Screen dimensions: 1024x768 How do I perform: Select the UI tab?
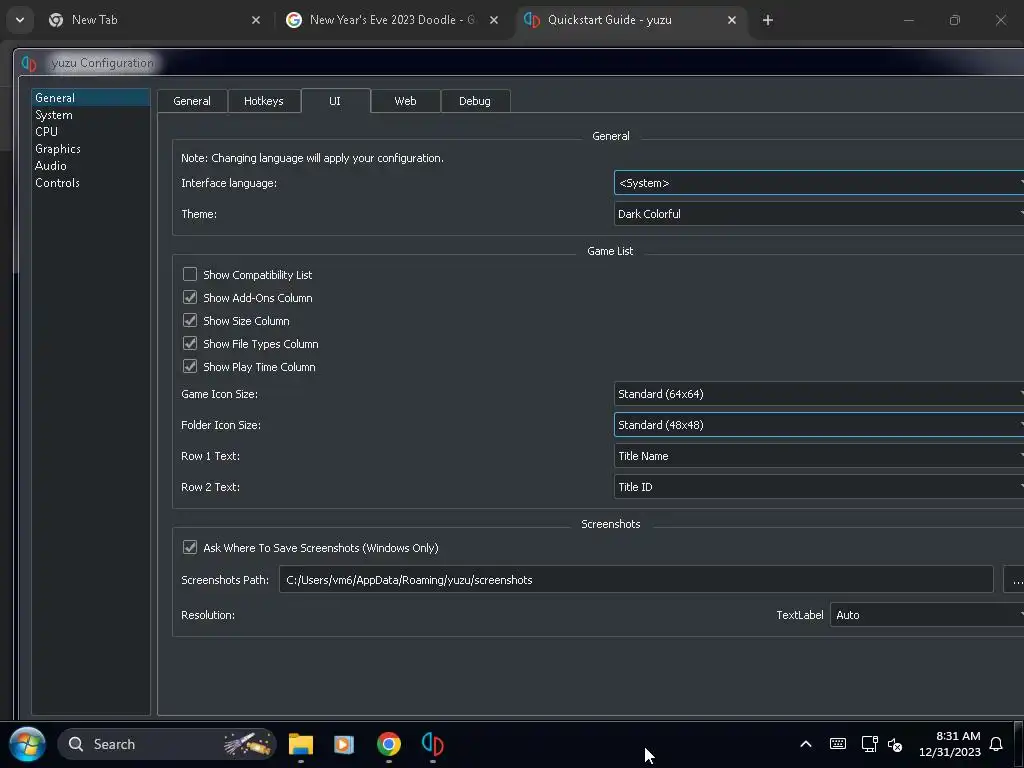point(335,101)
